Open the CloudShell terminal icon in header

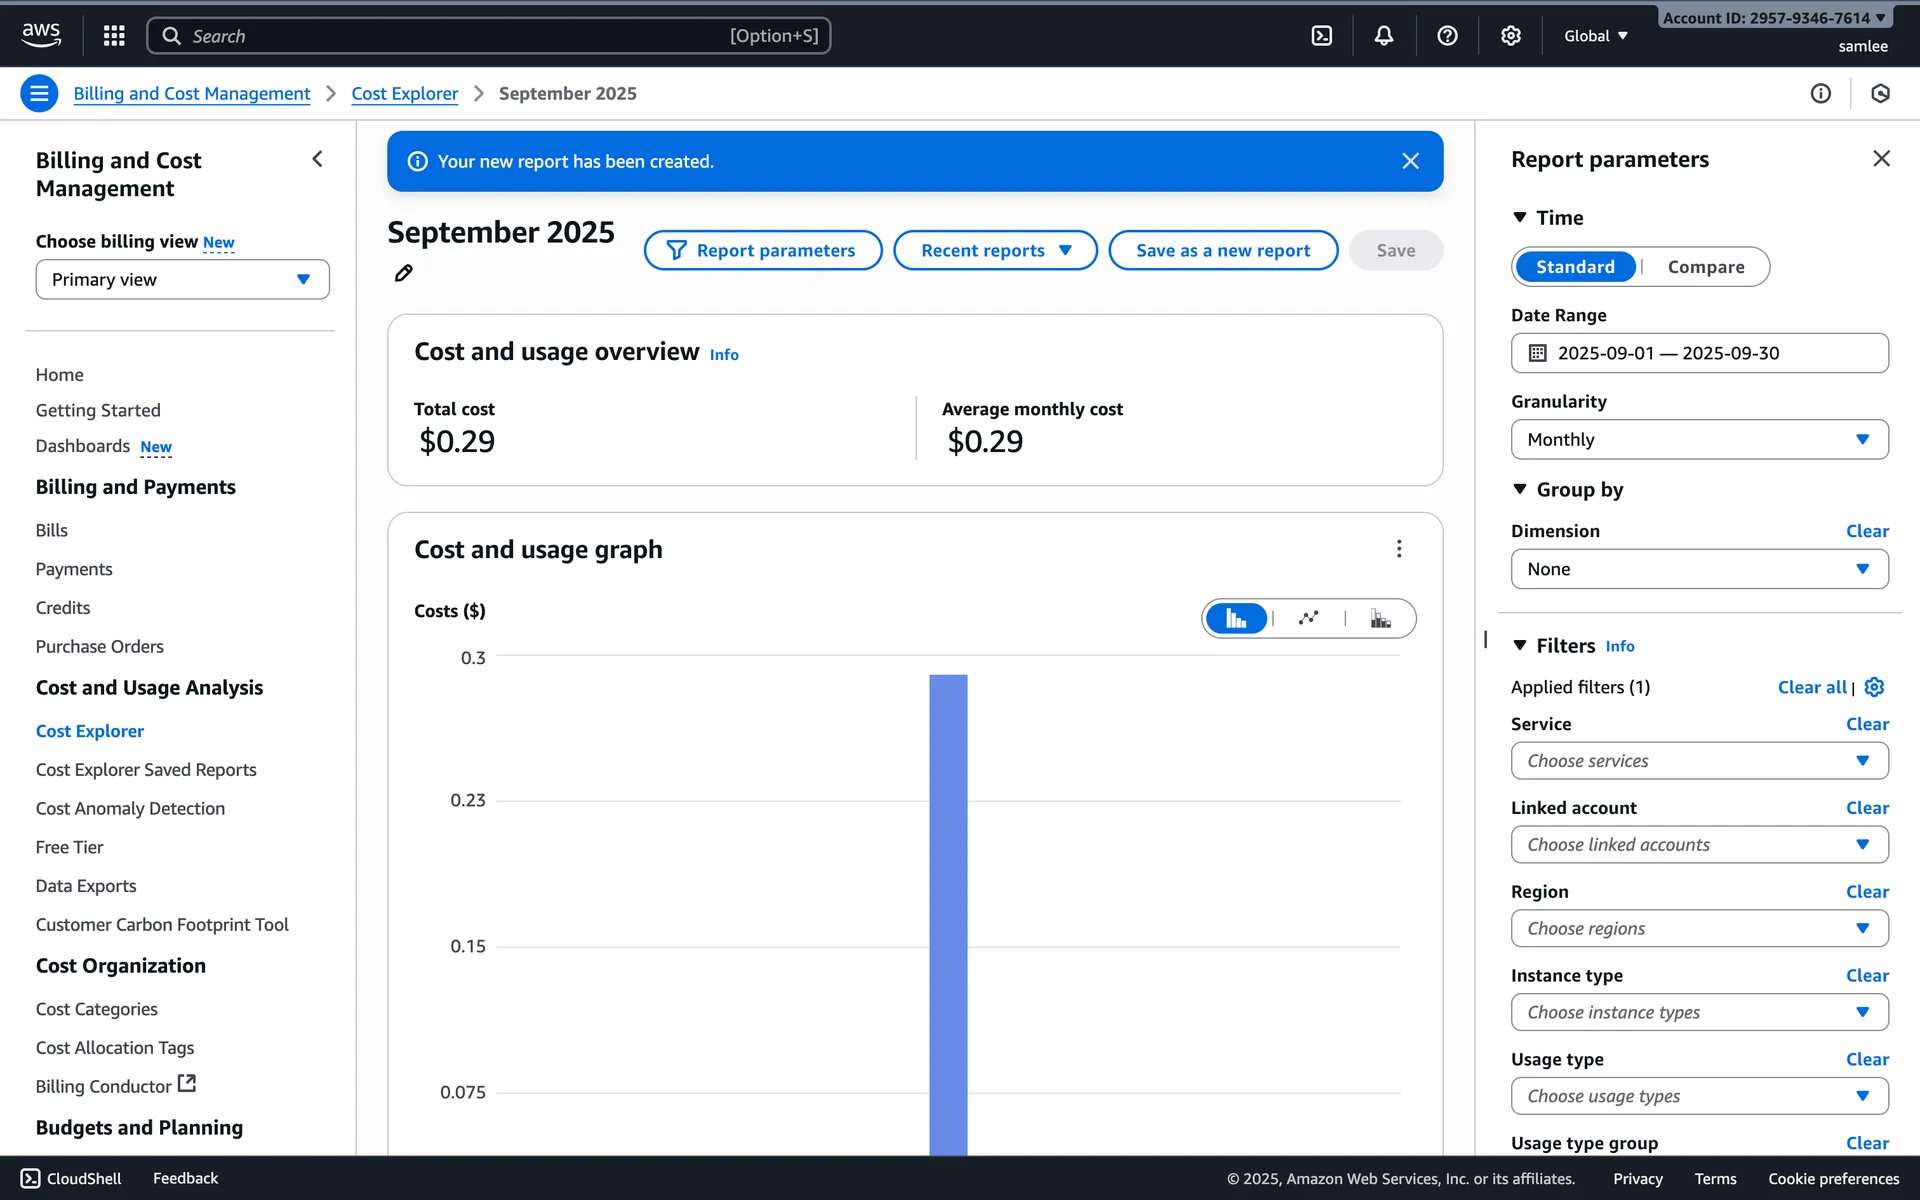(x=1321, y=36)
